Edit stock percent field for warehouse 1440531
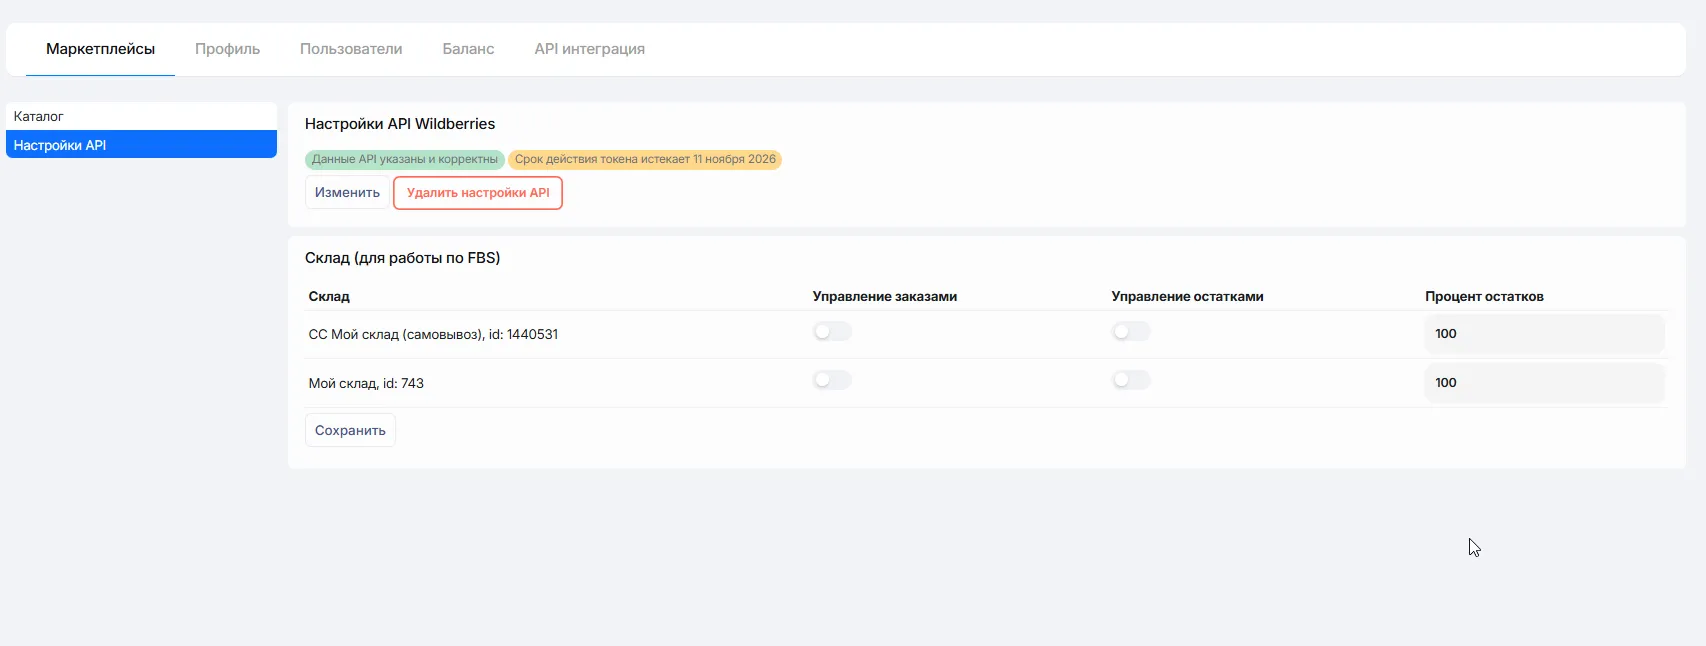Image resolution: width=1706 pixels, height=646 pixels. pyautogui.click(x=1544, y=334)
